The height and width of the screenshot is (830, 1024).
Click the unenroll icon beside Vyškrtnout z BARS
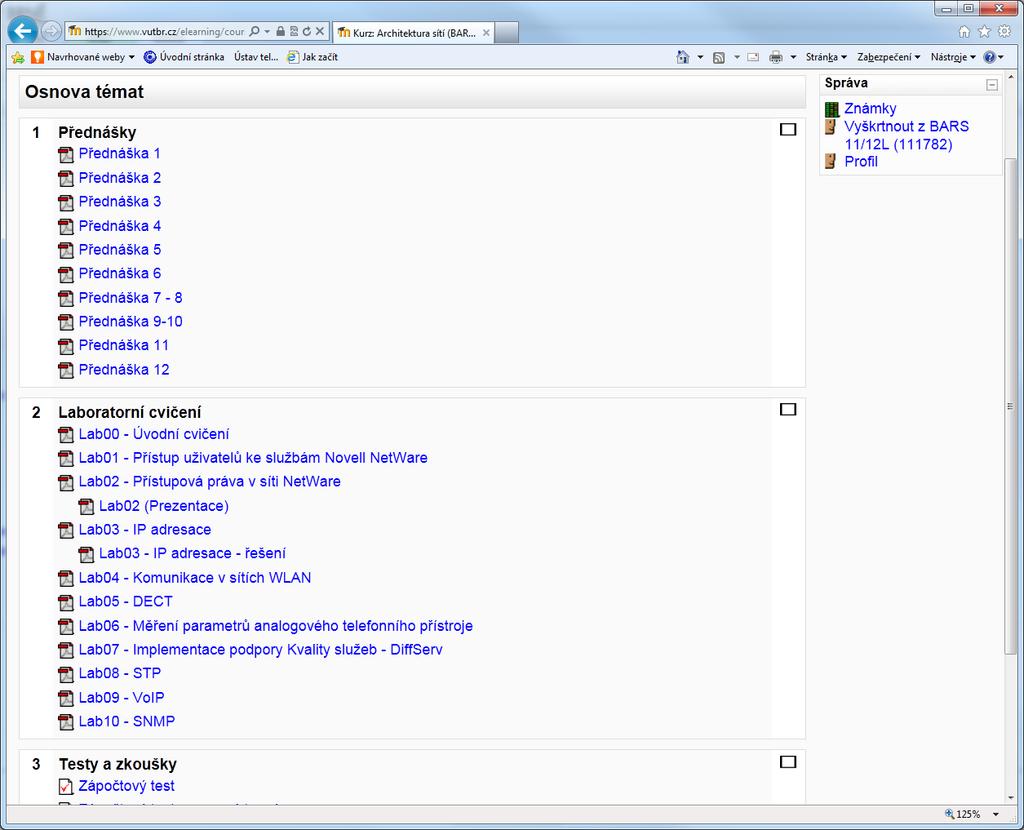click(x=831, y=127)
